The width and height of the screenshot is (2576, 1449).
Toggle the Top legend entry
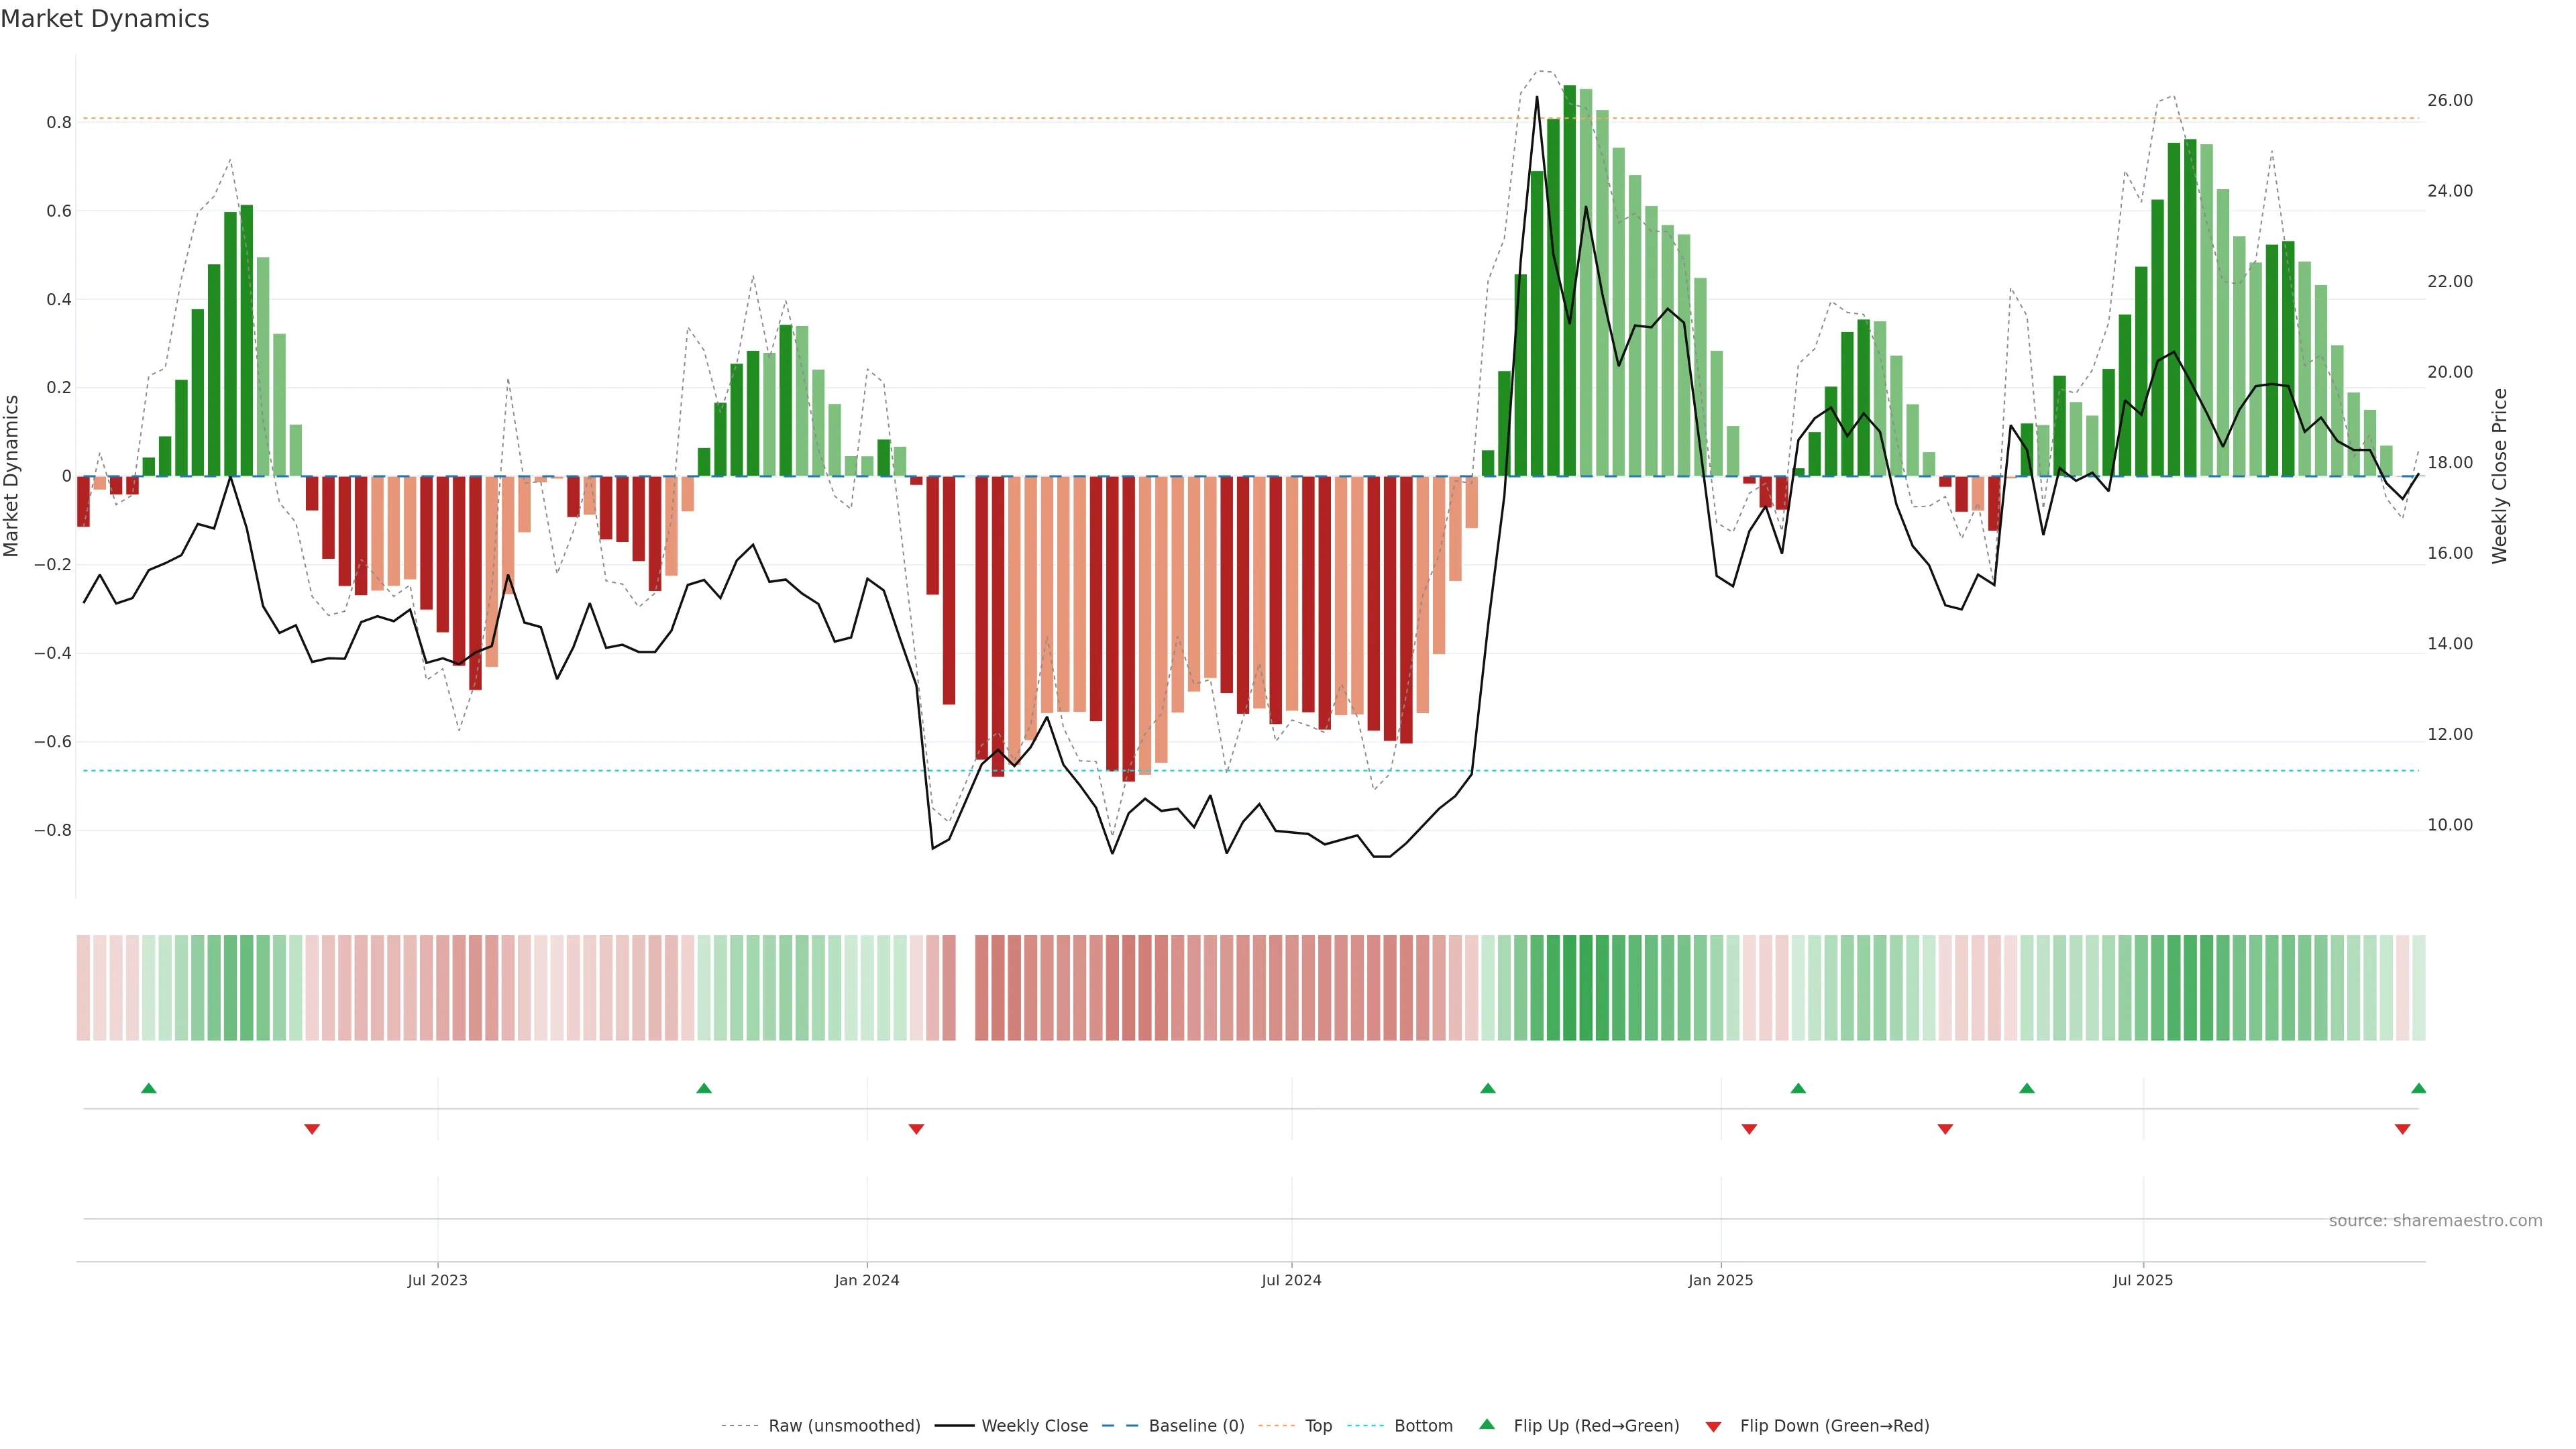tap(1318, 1426)
